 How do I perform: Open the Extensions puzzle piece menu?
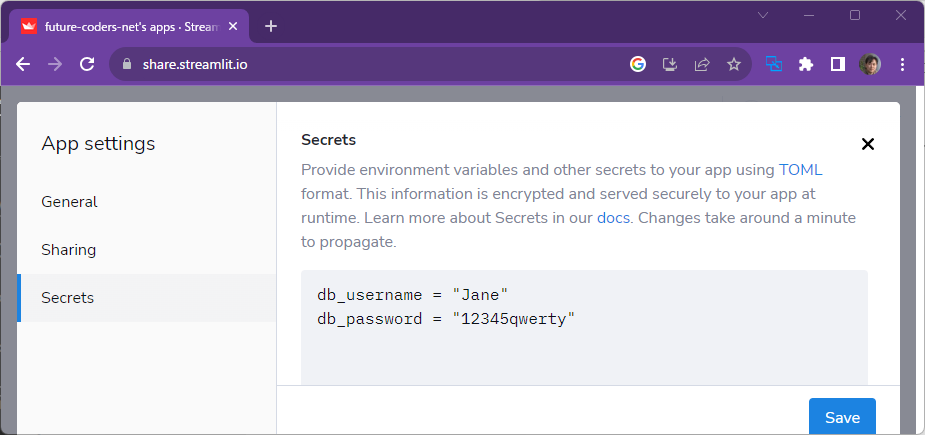pos(806,64)
